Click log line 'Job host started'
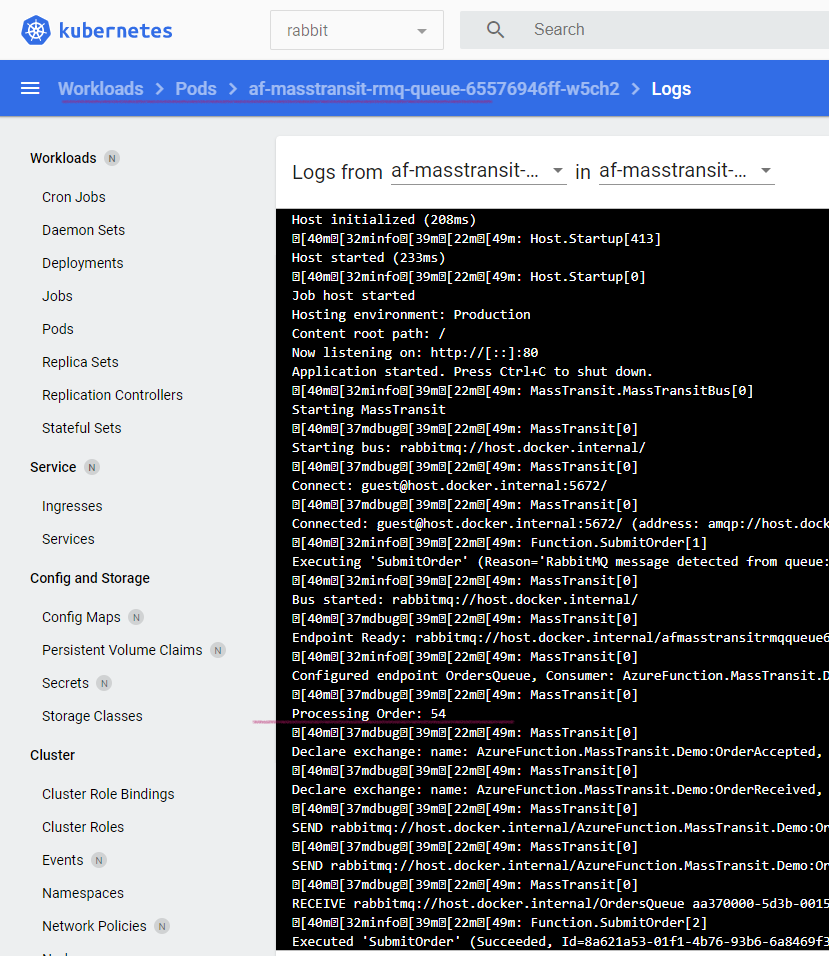 353,296
